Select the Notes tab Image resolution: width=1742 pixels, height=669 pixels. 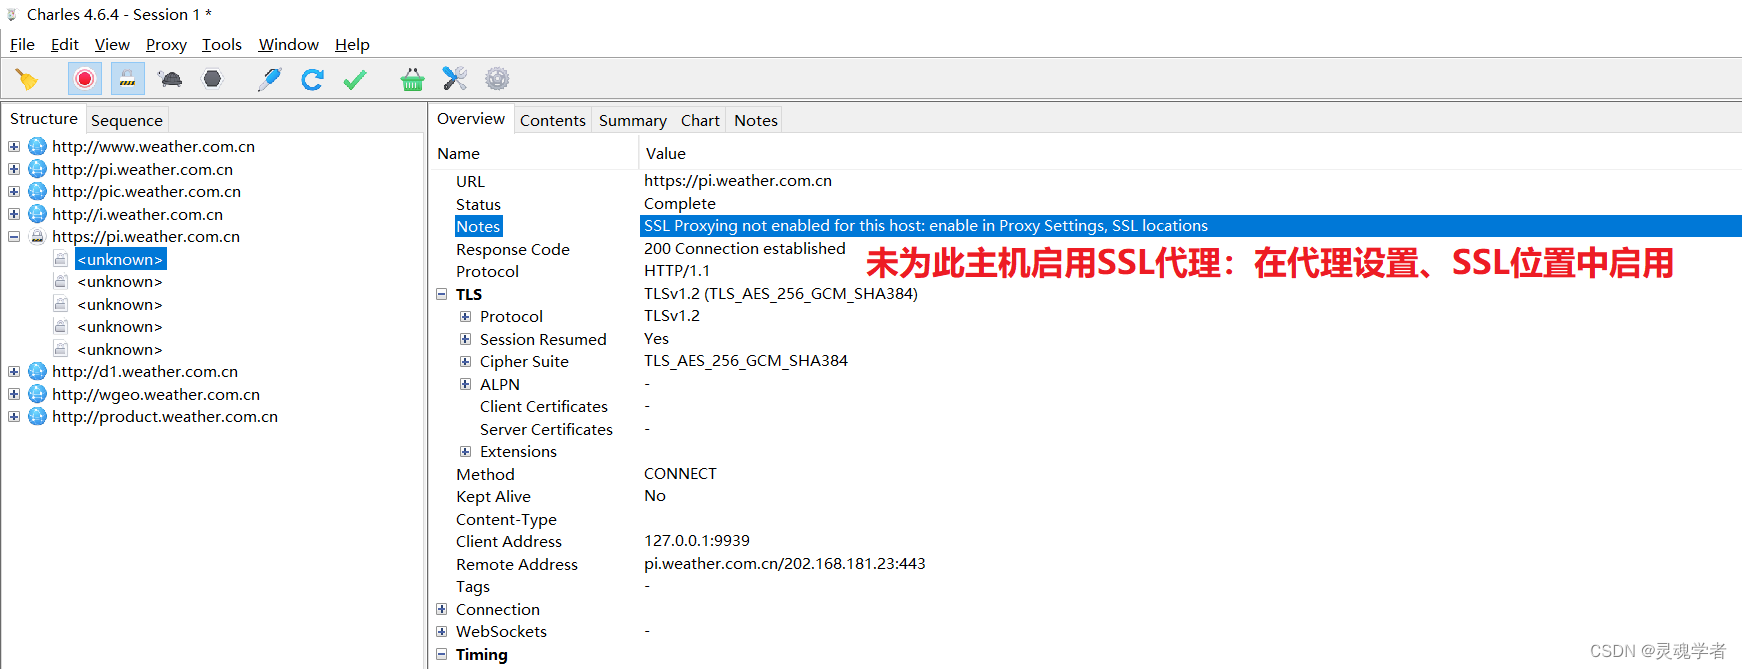[756, 120]
